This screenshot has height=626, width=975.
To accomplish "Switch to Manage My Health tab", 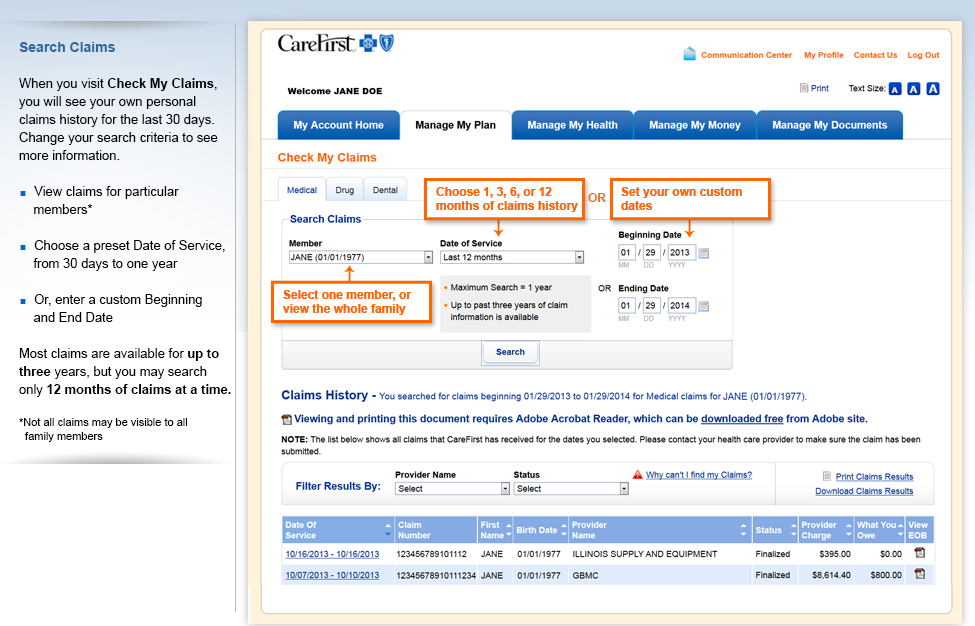I will coord(572,125).
